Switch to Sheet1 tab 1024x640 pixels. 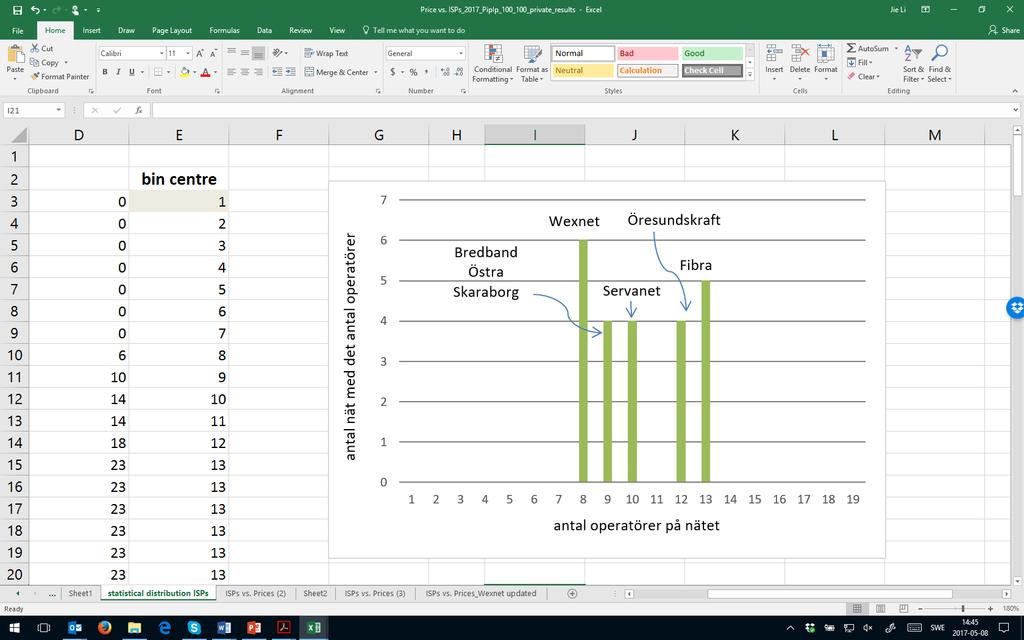click(x=80, y=593)
